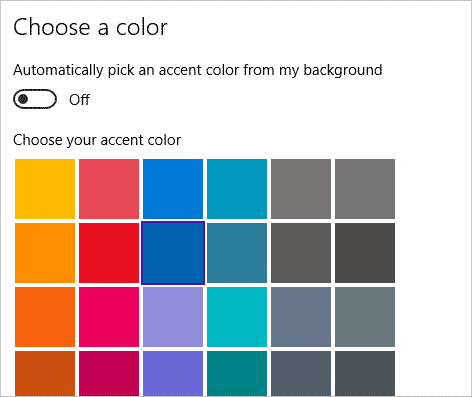
Task: Choose the dark crimson swatch in bottom row
Action: click(x=109, y=373)
